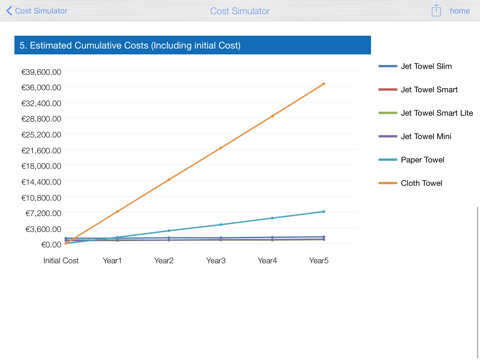The width and height of the screenshot is (480, 360).
Task: Tap the Cloth Towel Year5 data point
Action: [x=324, y=84]
